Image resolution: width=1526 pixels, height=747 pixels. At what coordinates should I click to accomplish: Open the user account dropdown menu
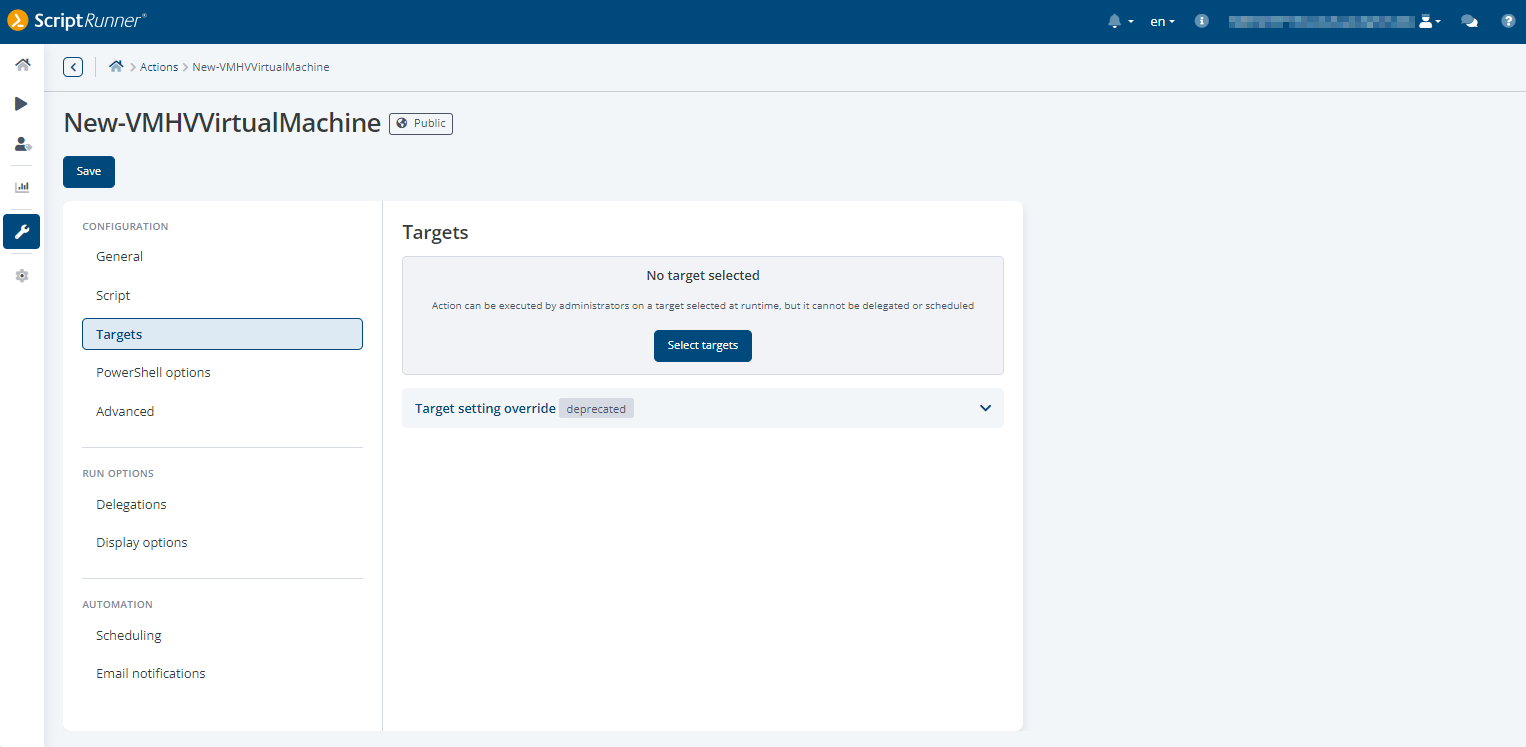(1430, 21)
